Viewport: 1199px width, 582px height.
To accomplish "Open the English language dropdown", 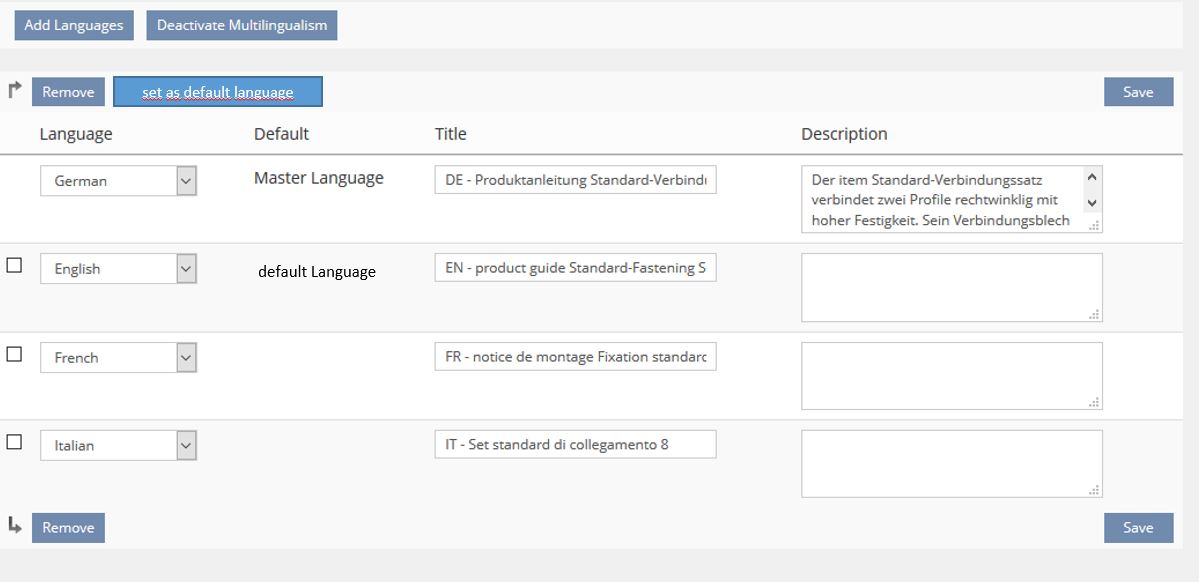I will (186, 269).
